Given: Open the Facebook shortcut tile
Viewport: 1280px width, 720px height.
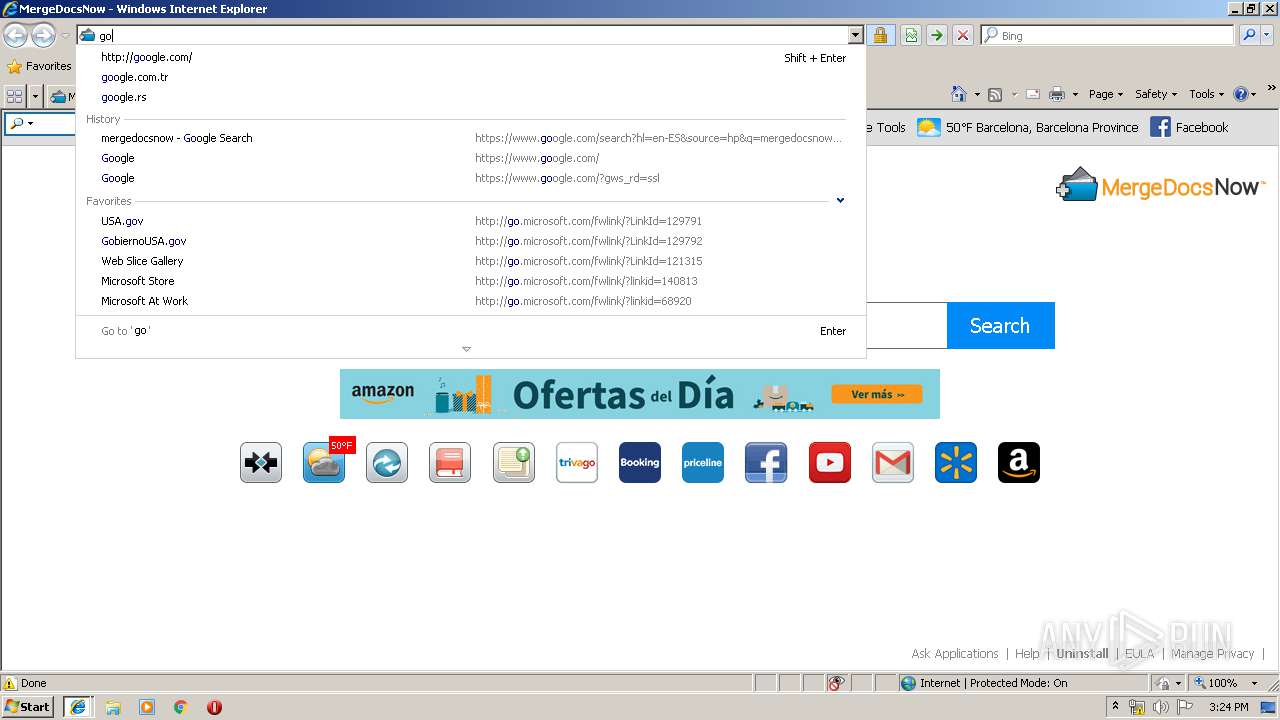Looking at the screenshot, I should pos(766,463).
